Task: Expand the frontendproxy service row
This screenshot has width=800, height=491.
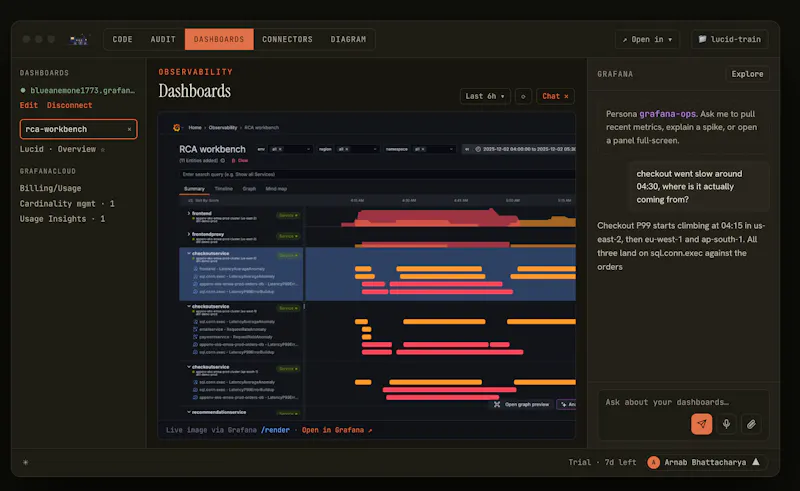Action: (189, 234)
